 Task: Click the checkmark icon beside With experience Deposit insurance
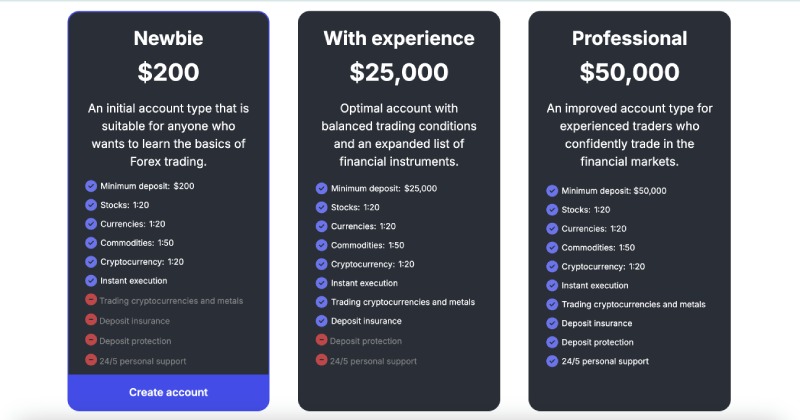pyautogui.click(x=321, y=321)
